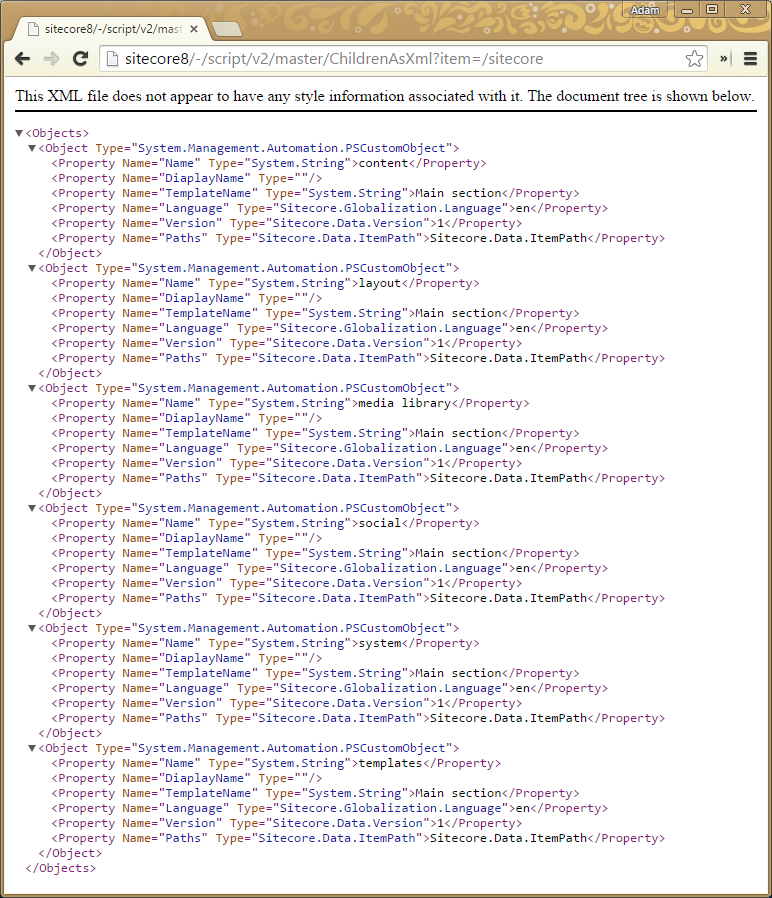Collapse the Object containing templates

(32, 748)
